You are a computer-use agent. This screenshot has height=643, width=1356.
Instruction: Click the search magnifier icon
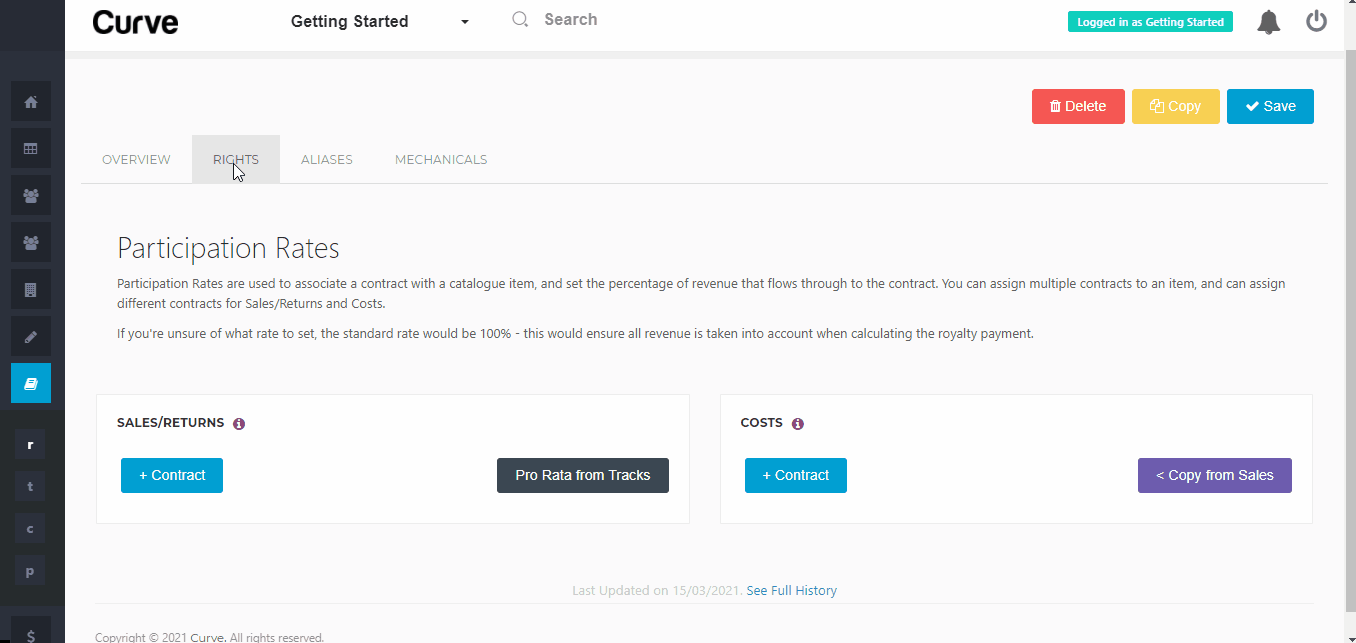(519, 18)
